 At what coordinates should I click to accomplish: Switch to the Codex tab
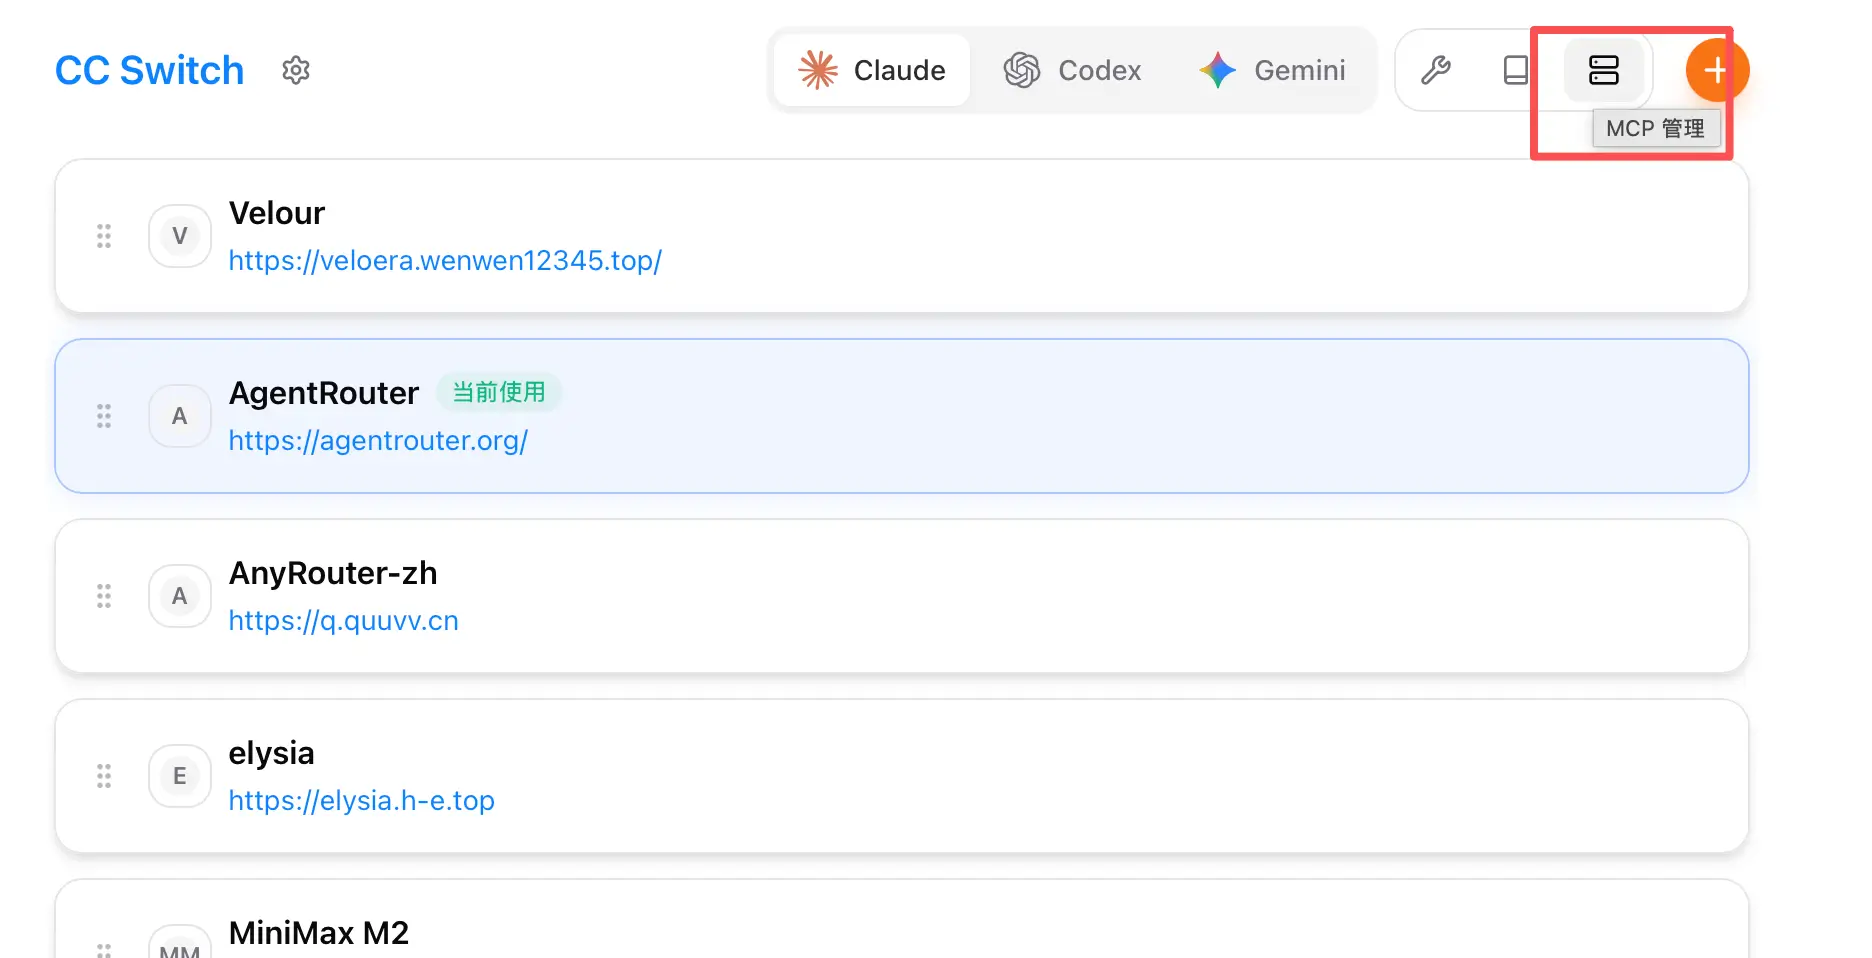[x=1073, y=70]
